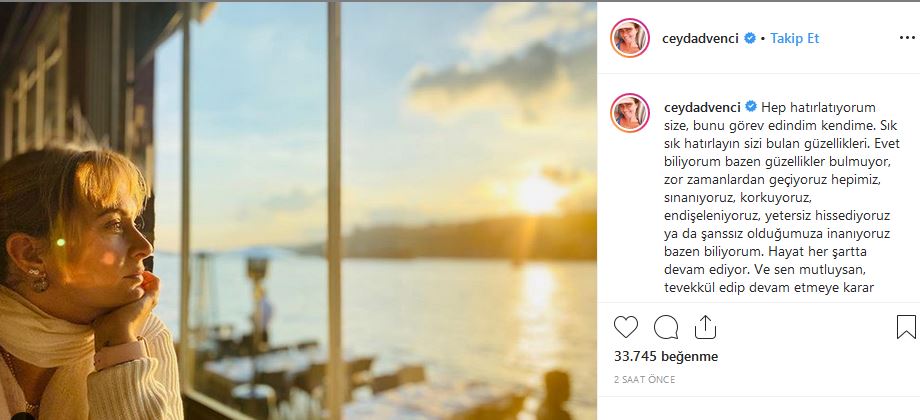Share the post using the share icon
The width and height of the screenshot is (920, 420).
[x=705, y=327]
